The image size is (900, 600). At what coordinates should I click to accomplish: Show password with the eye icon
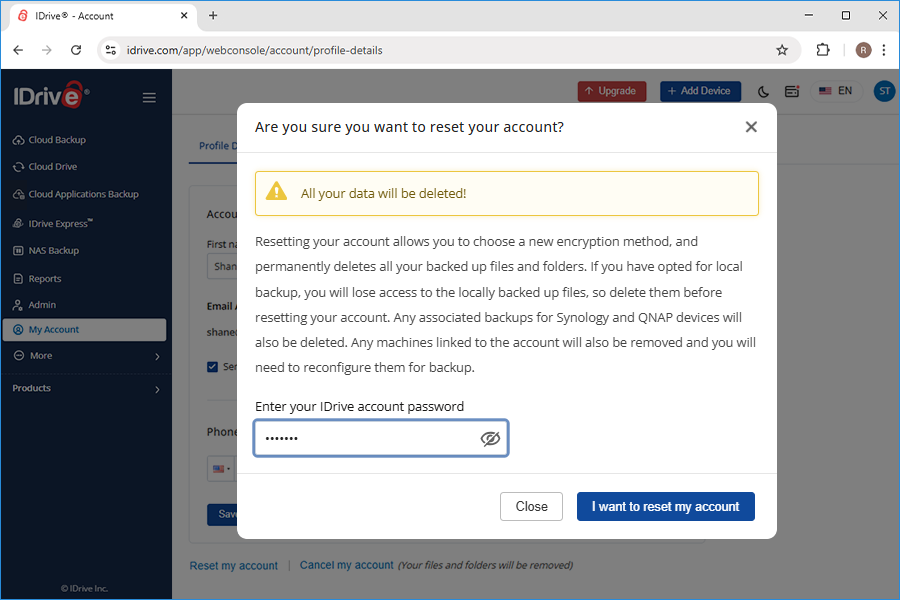point(490,439)
